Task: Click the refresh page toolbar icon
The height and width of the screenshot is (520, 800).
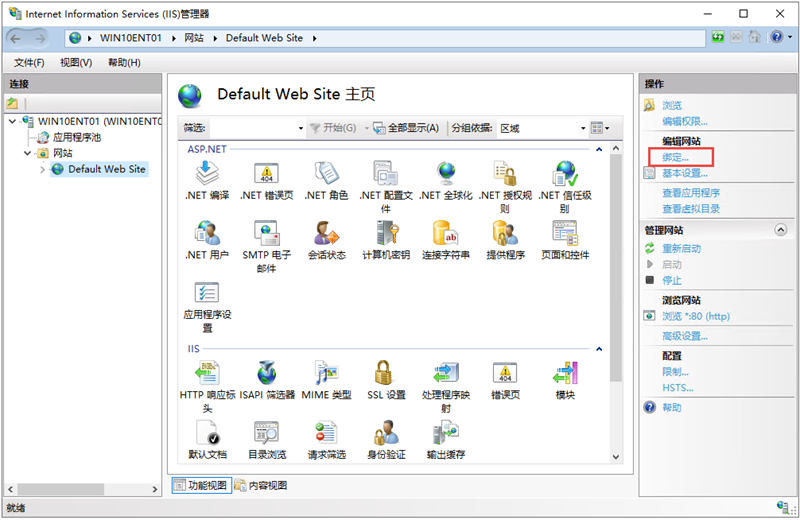Action: (x=718, y=37)
